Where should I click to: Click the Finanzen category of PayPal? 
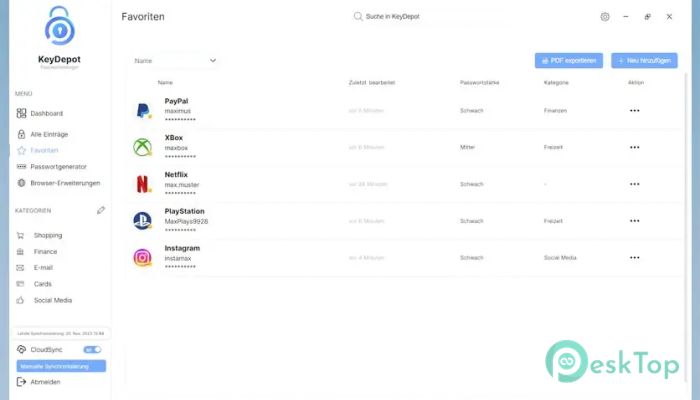pos(555,111)
